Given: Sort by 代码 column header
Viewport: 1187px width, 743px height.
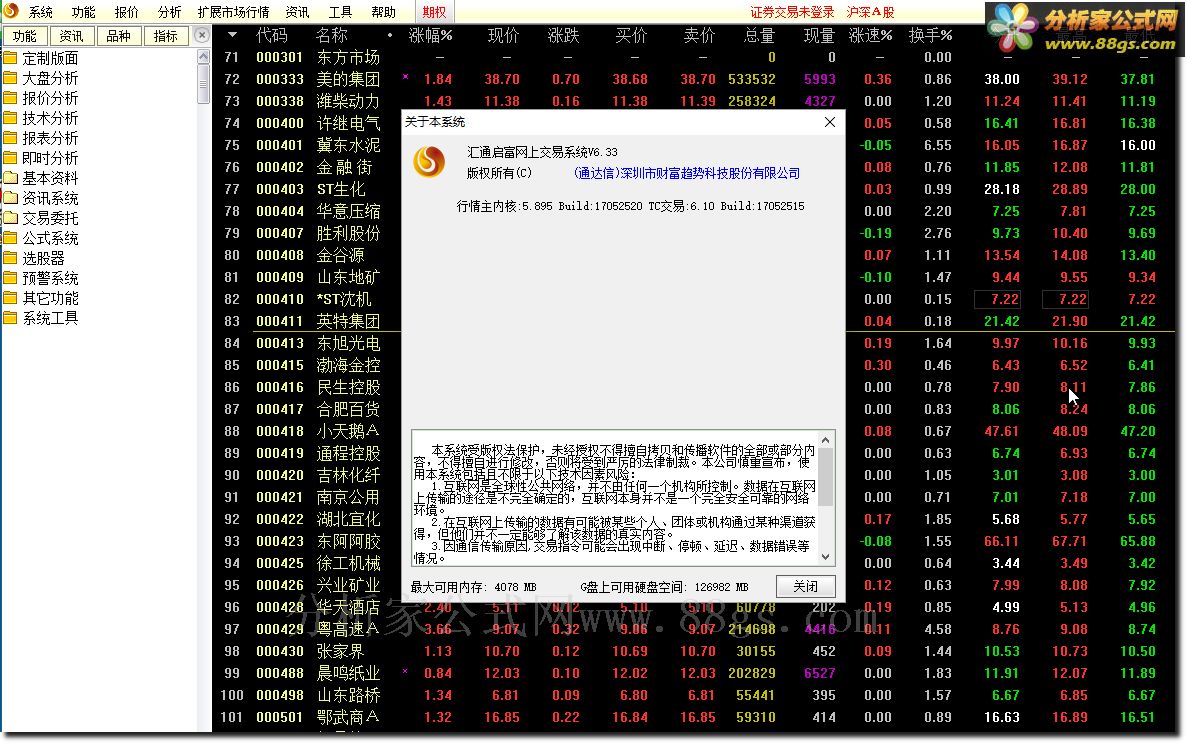Looking at the screenshot, I should pyautogui.click(x=272, y=35).
